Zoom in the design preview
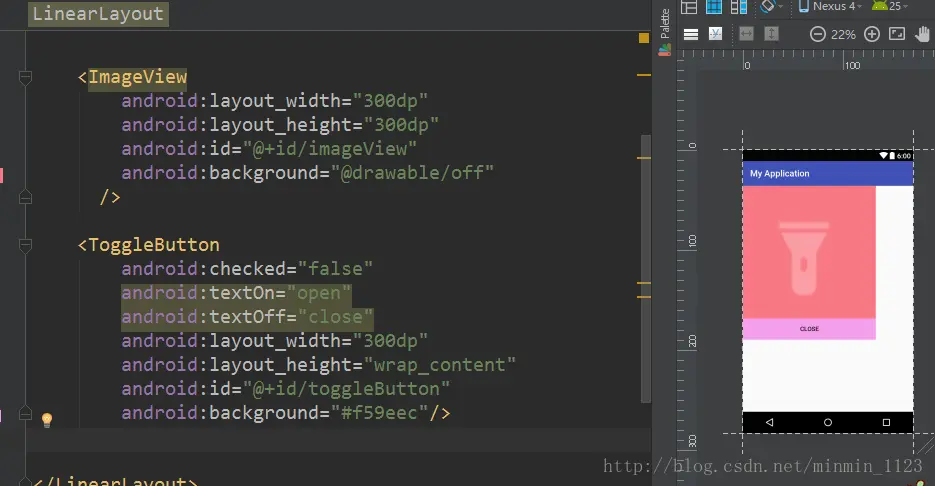This screenshot has width=935, height=486. (872, 34)
